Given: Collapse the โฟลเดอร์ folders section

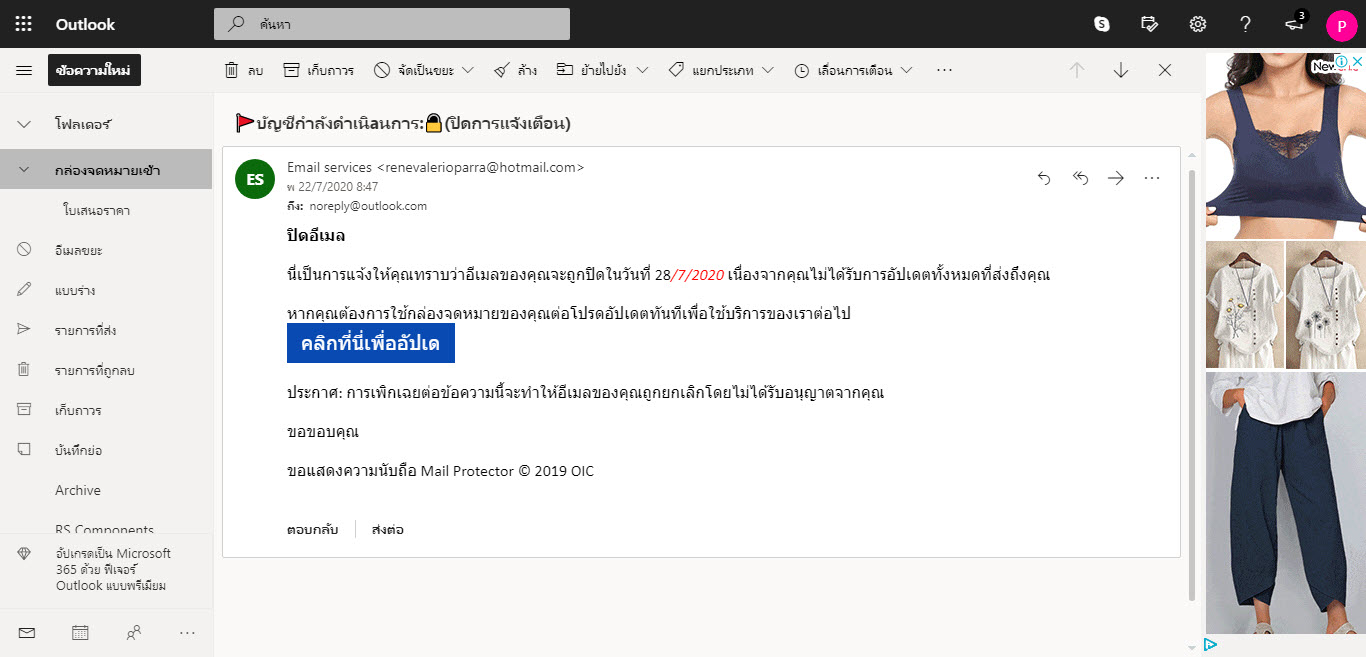Looking at the screenshot, I should 24,125.
